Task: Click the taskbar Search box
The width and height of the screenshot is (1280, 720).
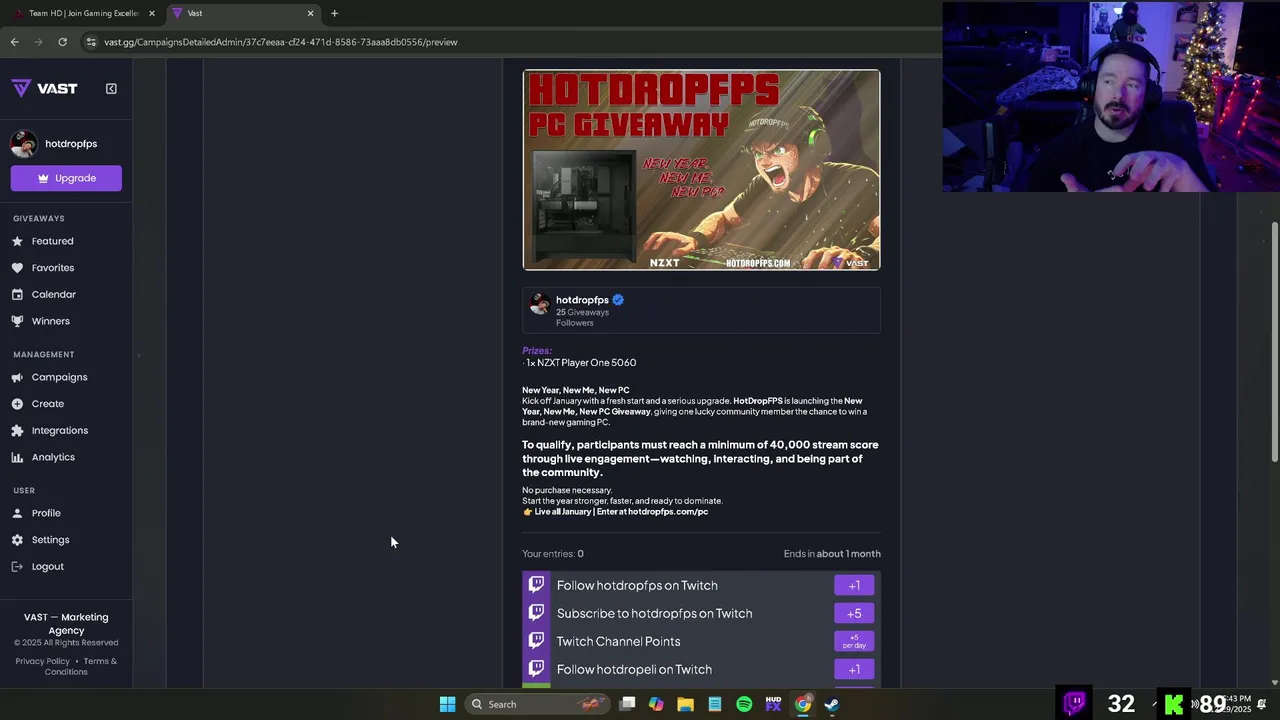Action: 538,704
